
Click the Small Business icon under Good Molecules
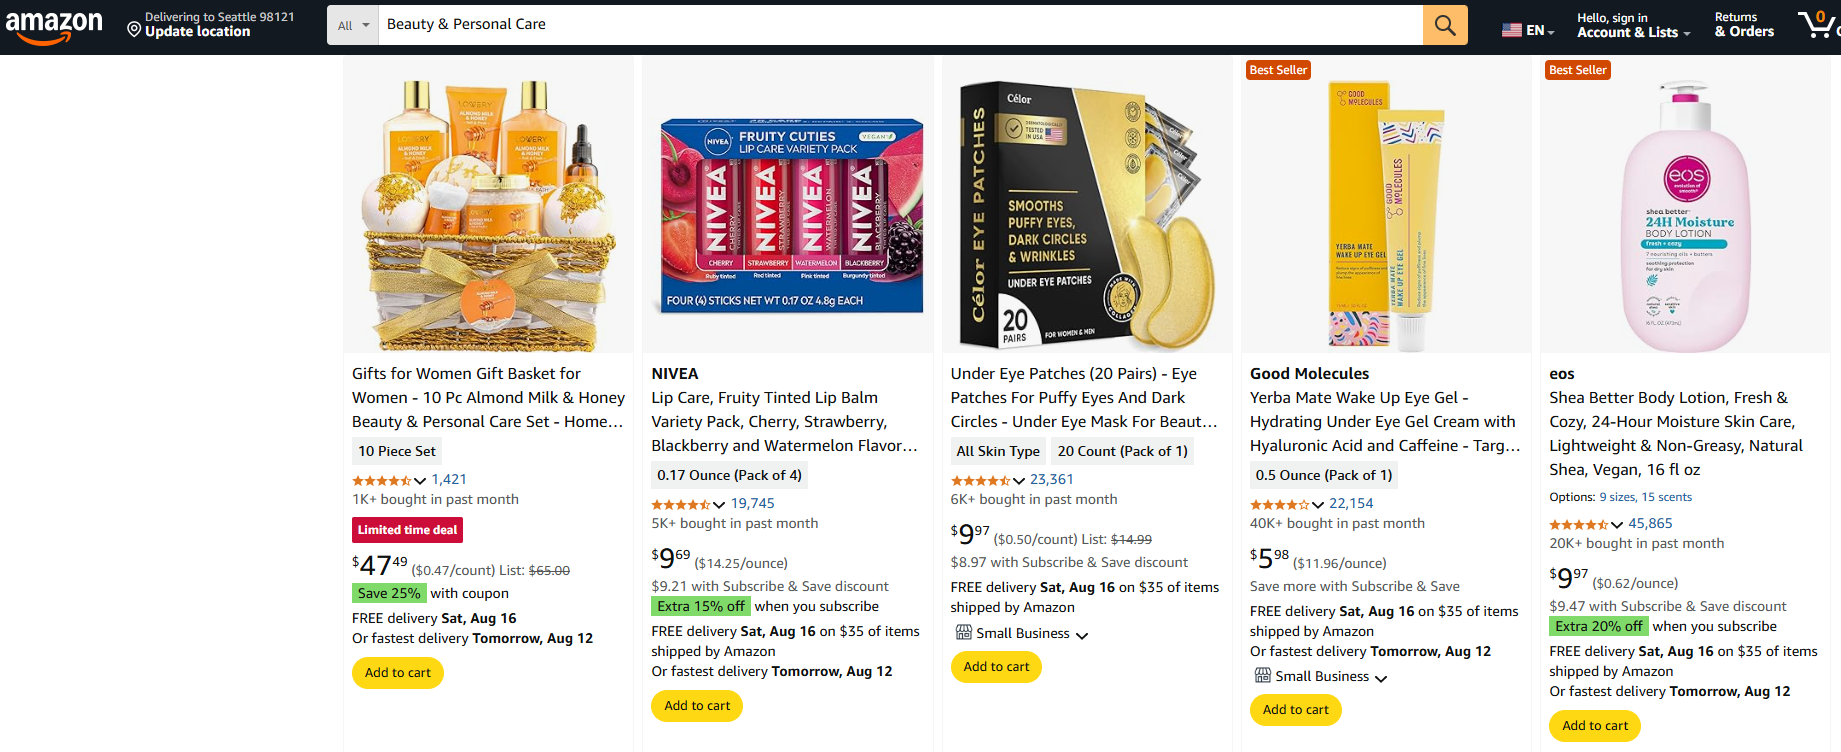pos(1262,676)
